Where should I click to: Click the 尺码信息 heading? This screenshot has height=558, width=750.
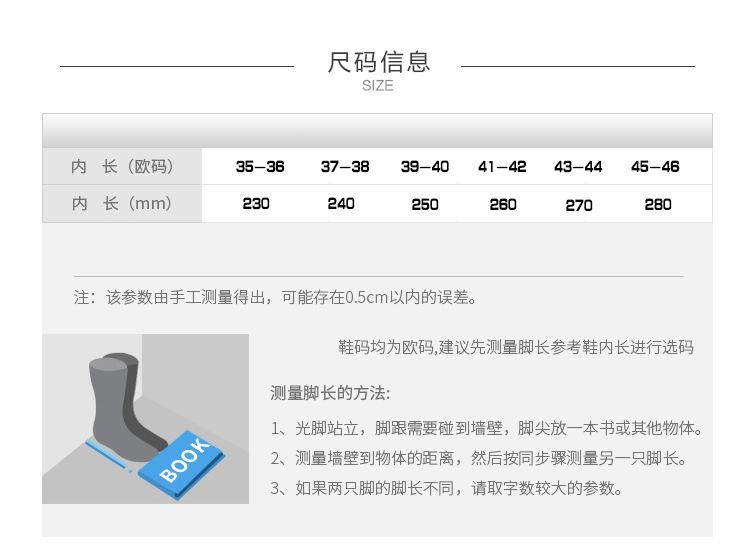(x=378, y=62)
